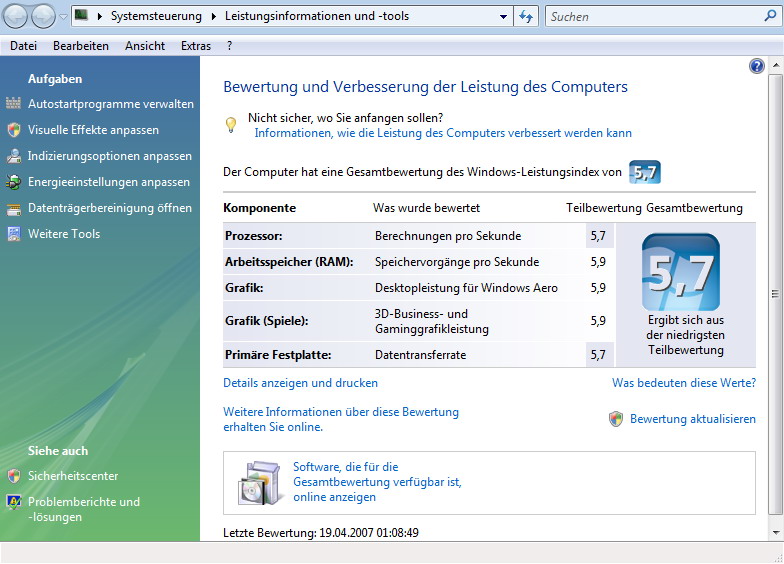Open the Ansicht menu
Screen dimensions: 784x564
[145, 46]
